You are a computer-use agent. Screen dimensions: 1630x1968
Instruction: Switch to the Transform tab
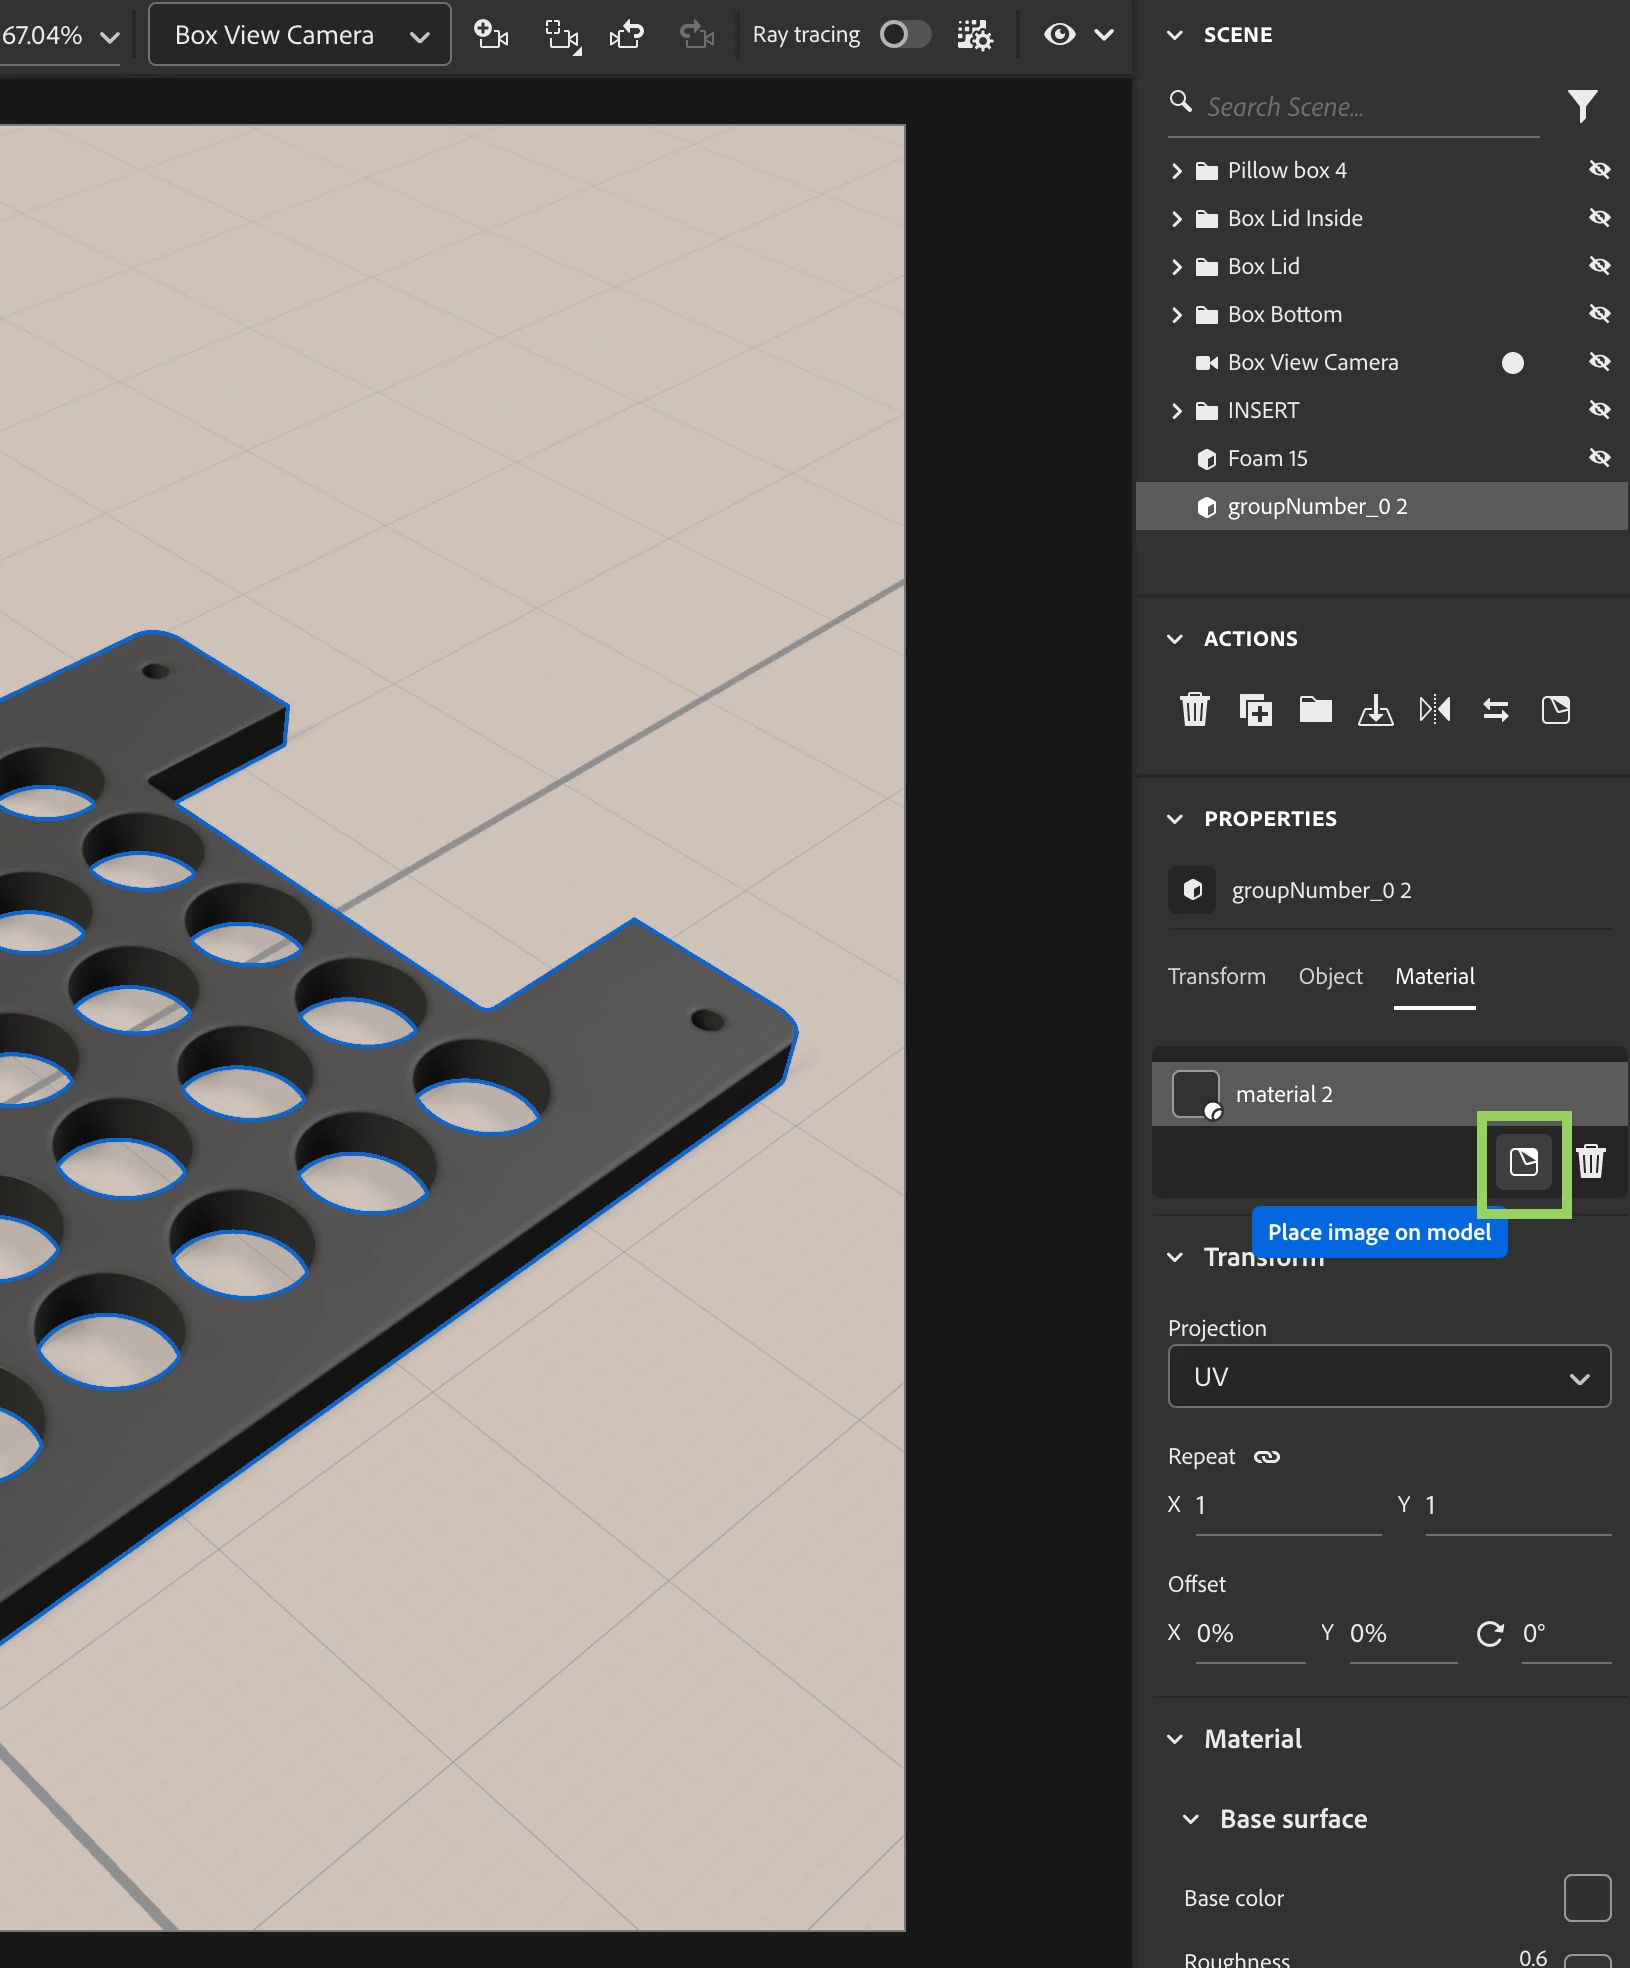tap(1217, 977)
